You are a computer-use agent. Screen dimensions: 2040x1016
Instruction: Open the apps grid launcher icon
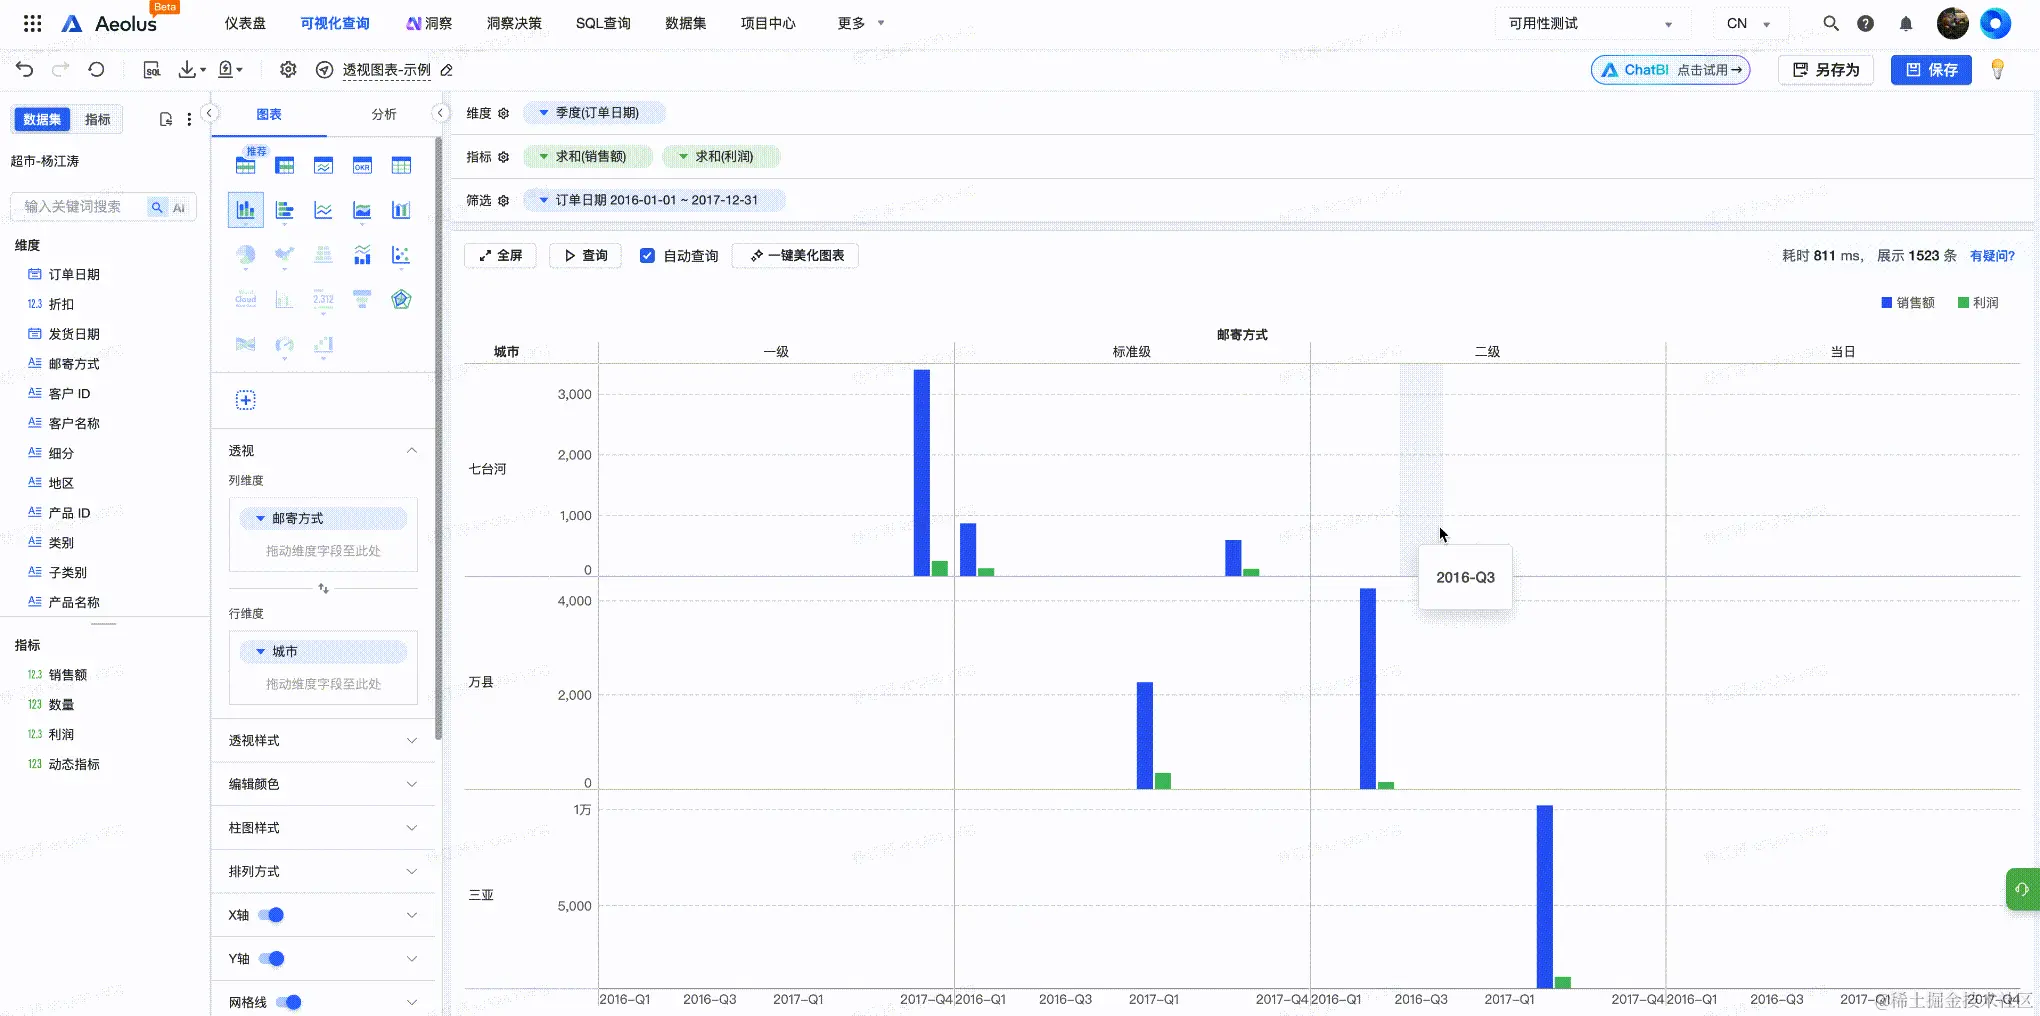(32, 23)
